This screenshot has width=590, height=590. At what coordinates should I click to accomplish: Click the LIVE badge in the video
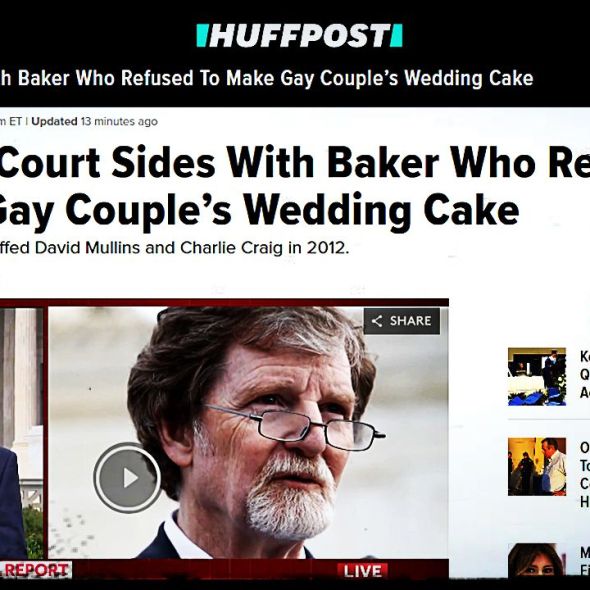[363, 571]
